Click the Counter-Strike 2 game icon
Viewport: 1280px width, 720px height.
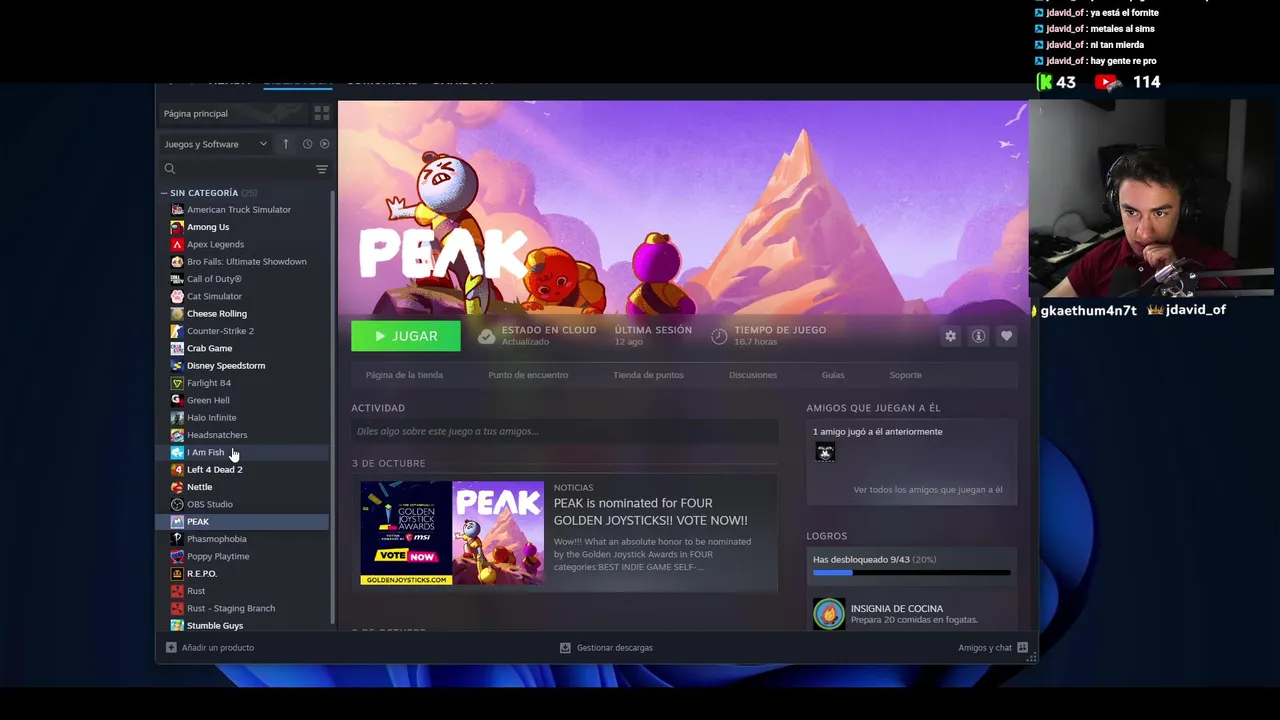177,331
